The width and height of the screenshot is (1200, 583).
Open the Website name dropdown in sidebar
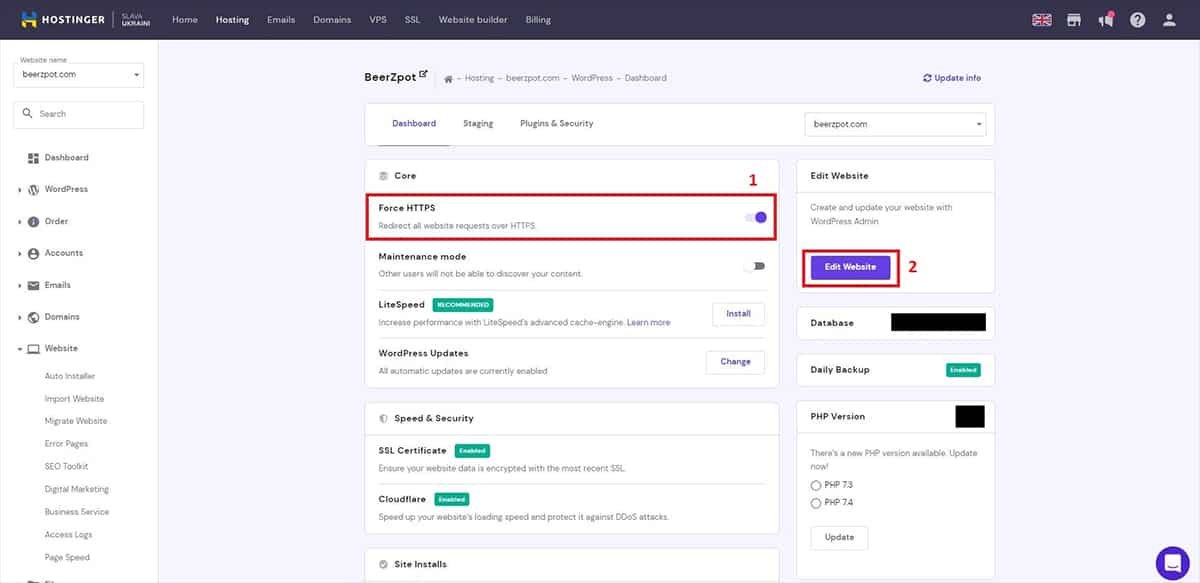[78, 74]
